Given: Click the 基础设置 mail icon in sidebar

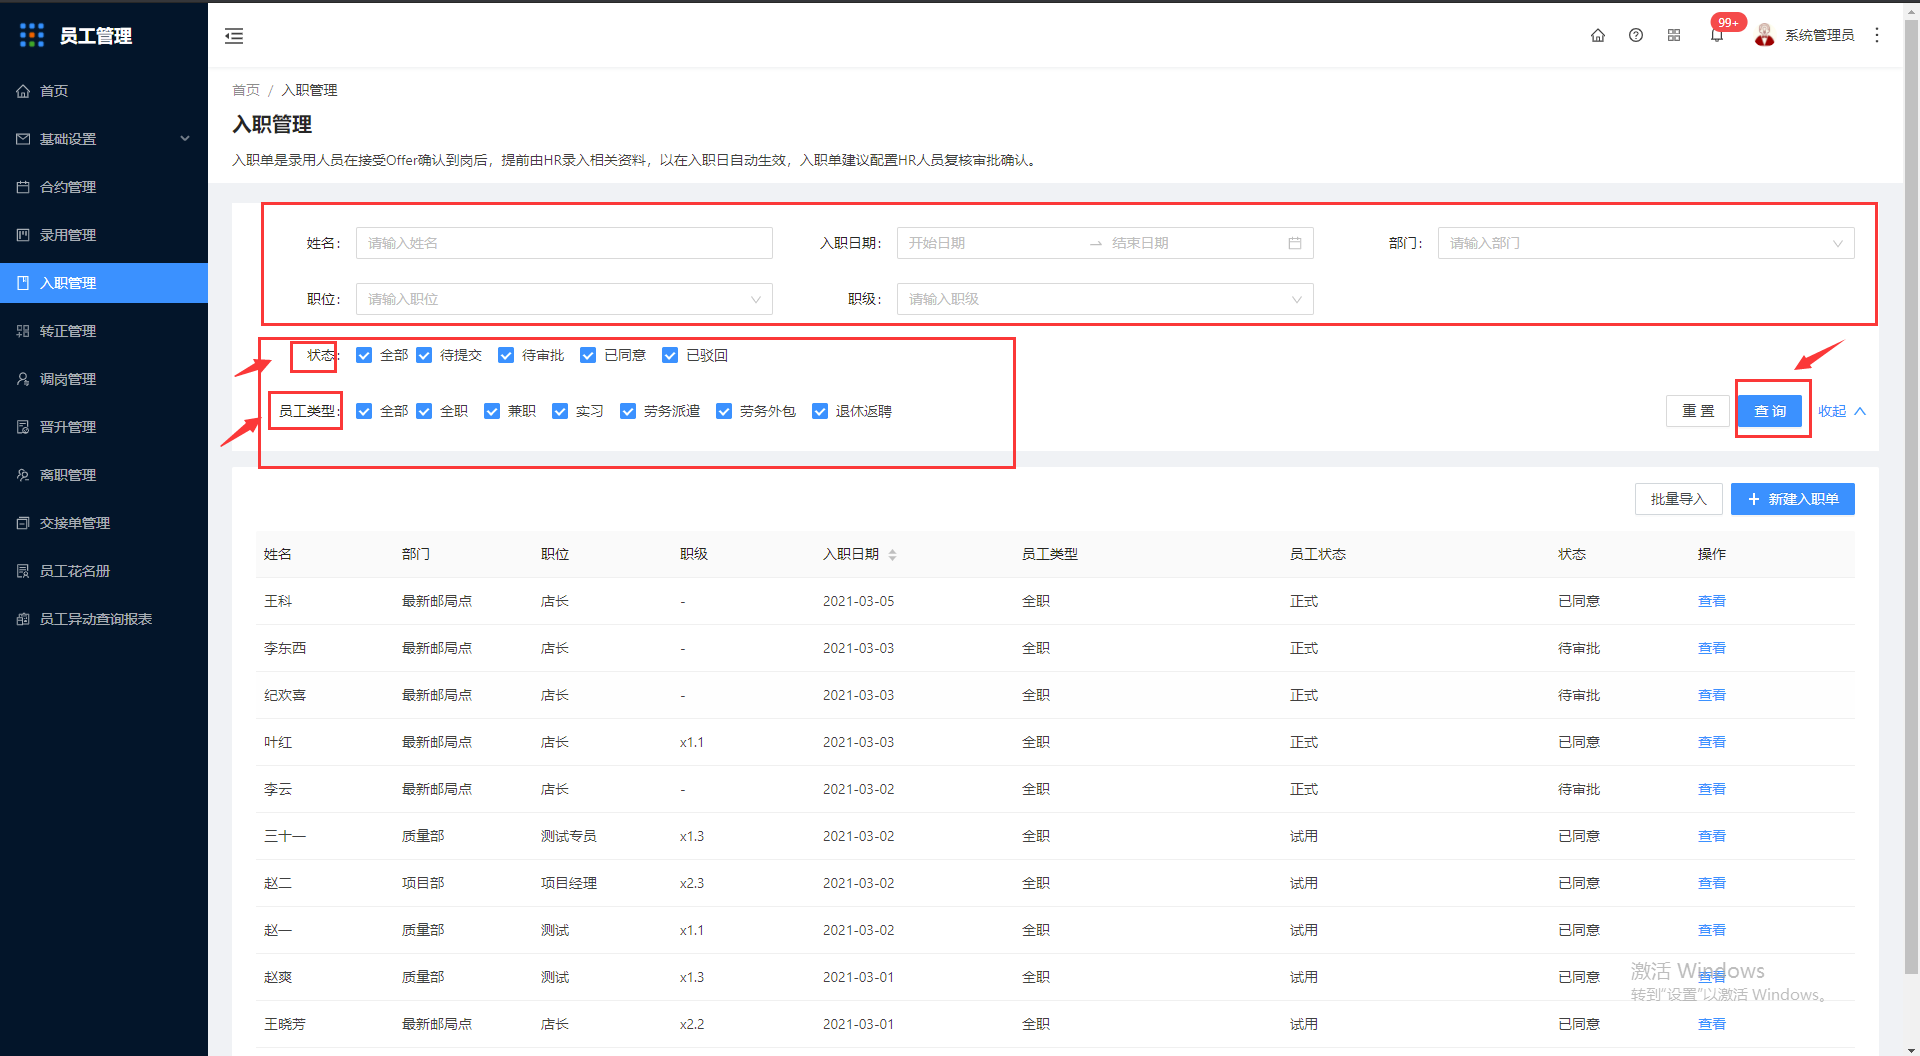Looking at the screenshot, I should [23, 139].
